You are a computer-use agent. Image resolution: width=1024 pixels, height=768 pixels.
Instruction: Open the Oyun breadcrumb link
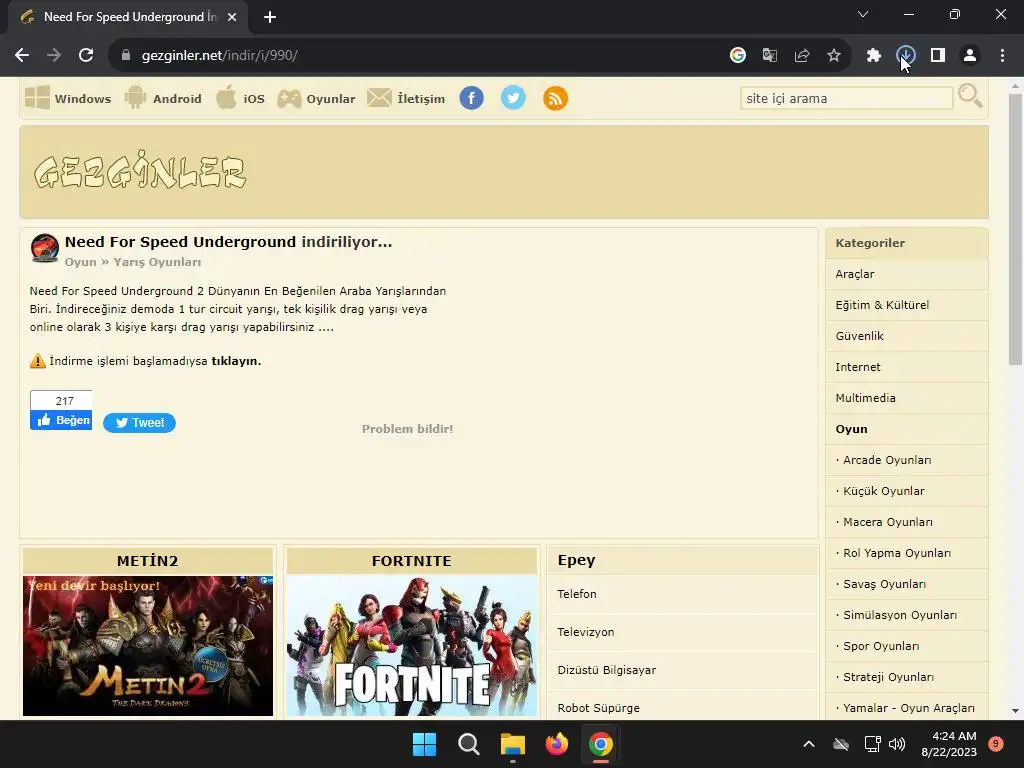80,262
